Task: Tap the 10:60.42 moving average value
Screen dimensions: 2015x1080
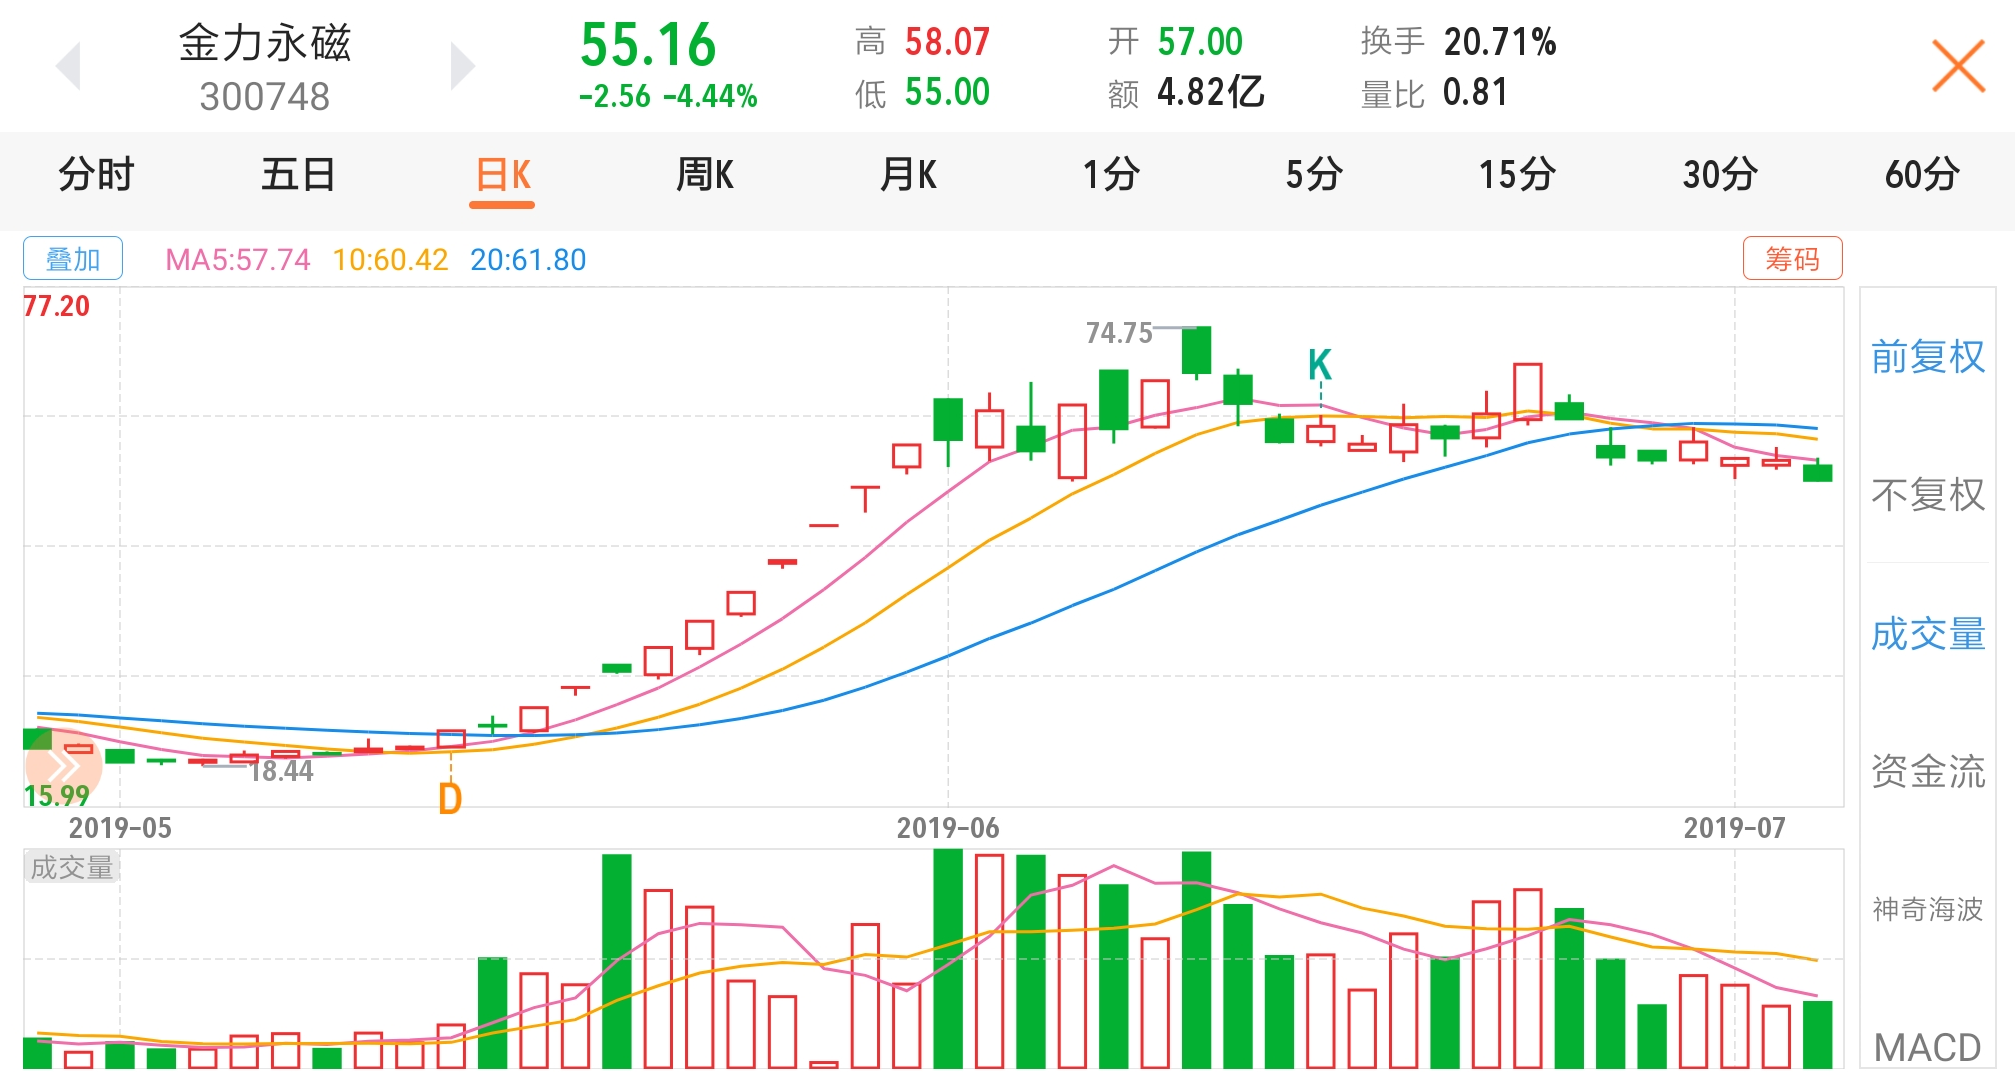Action: pyautogui.click(x=390, y=260)
